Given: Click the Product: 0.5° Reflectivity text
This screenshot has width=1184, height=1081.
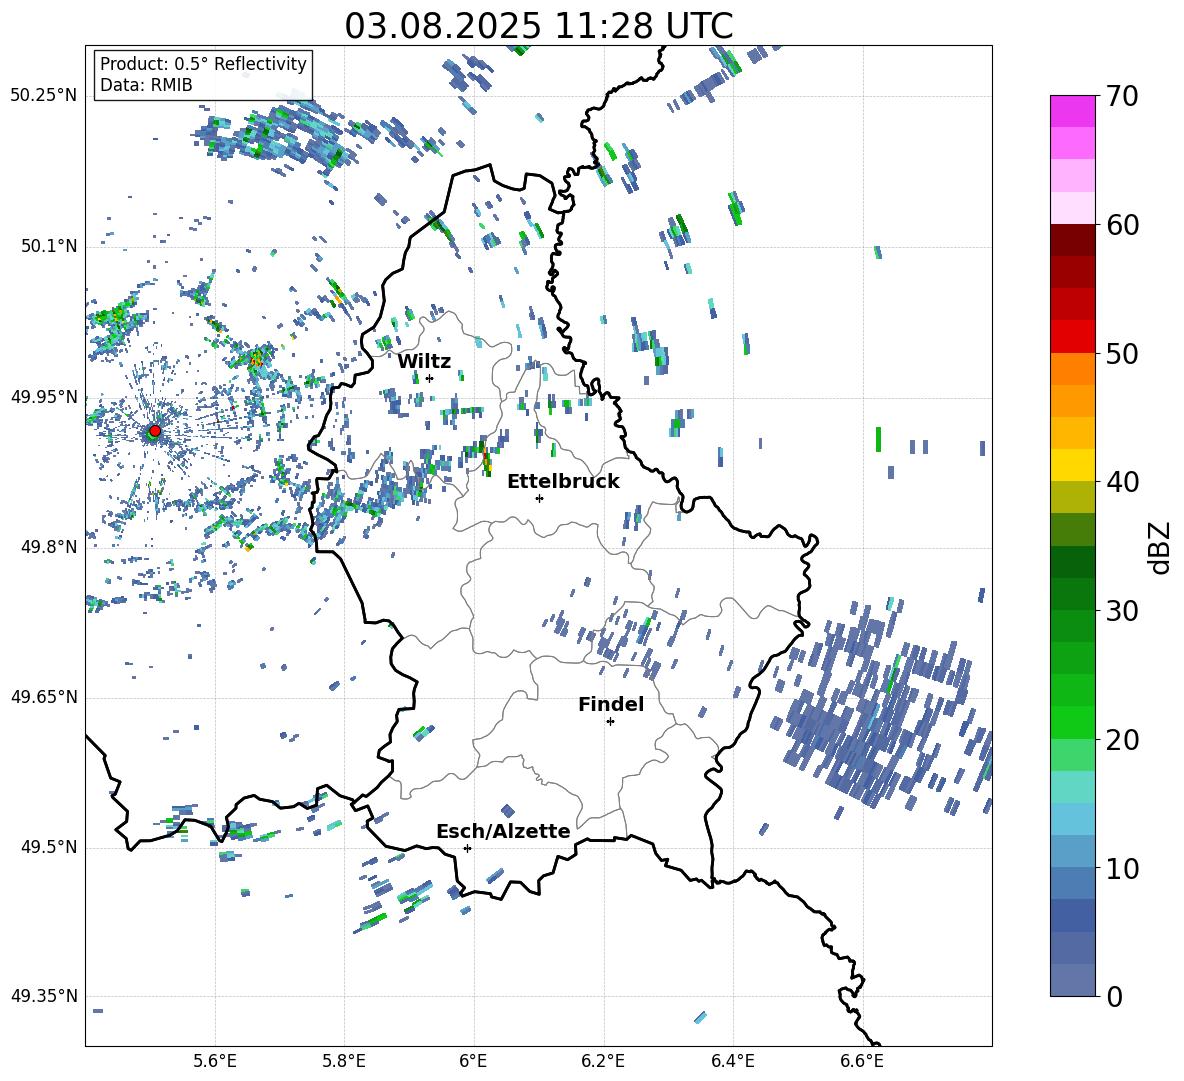Looking at the screenshot, I should 203,64.
